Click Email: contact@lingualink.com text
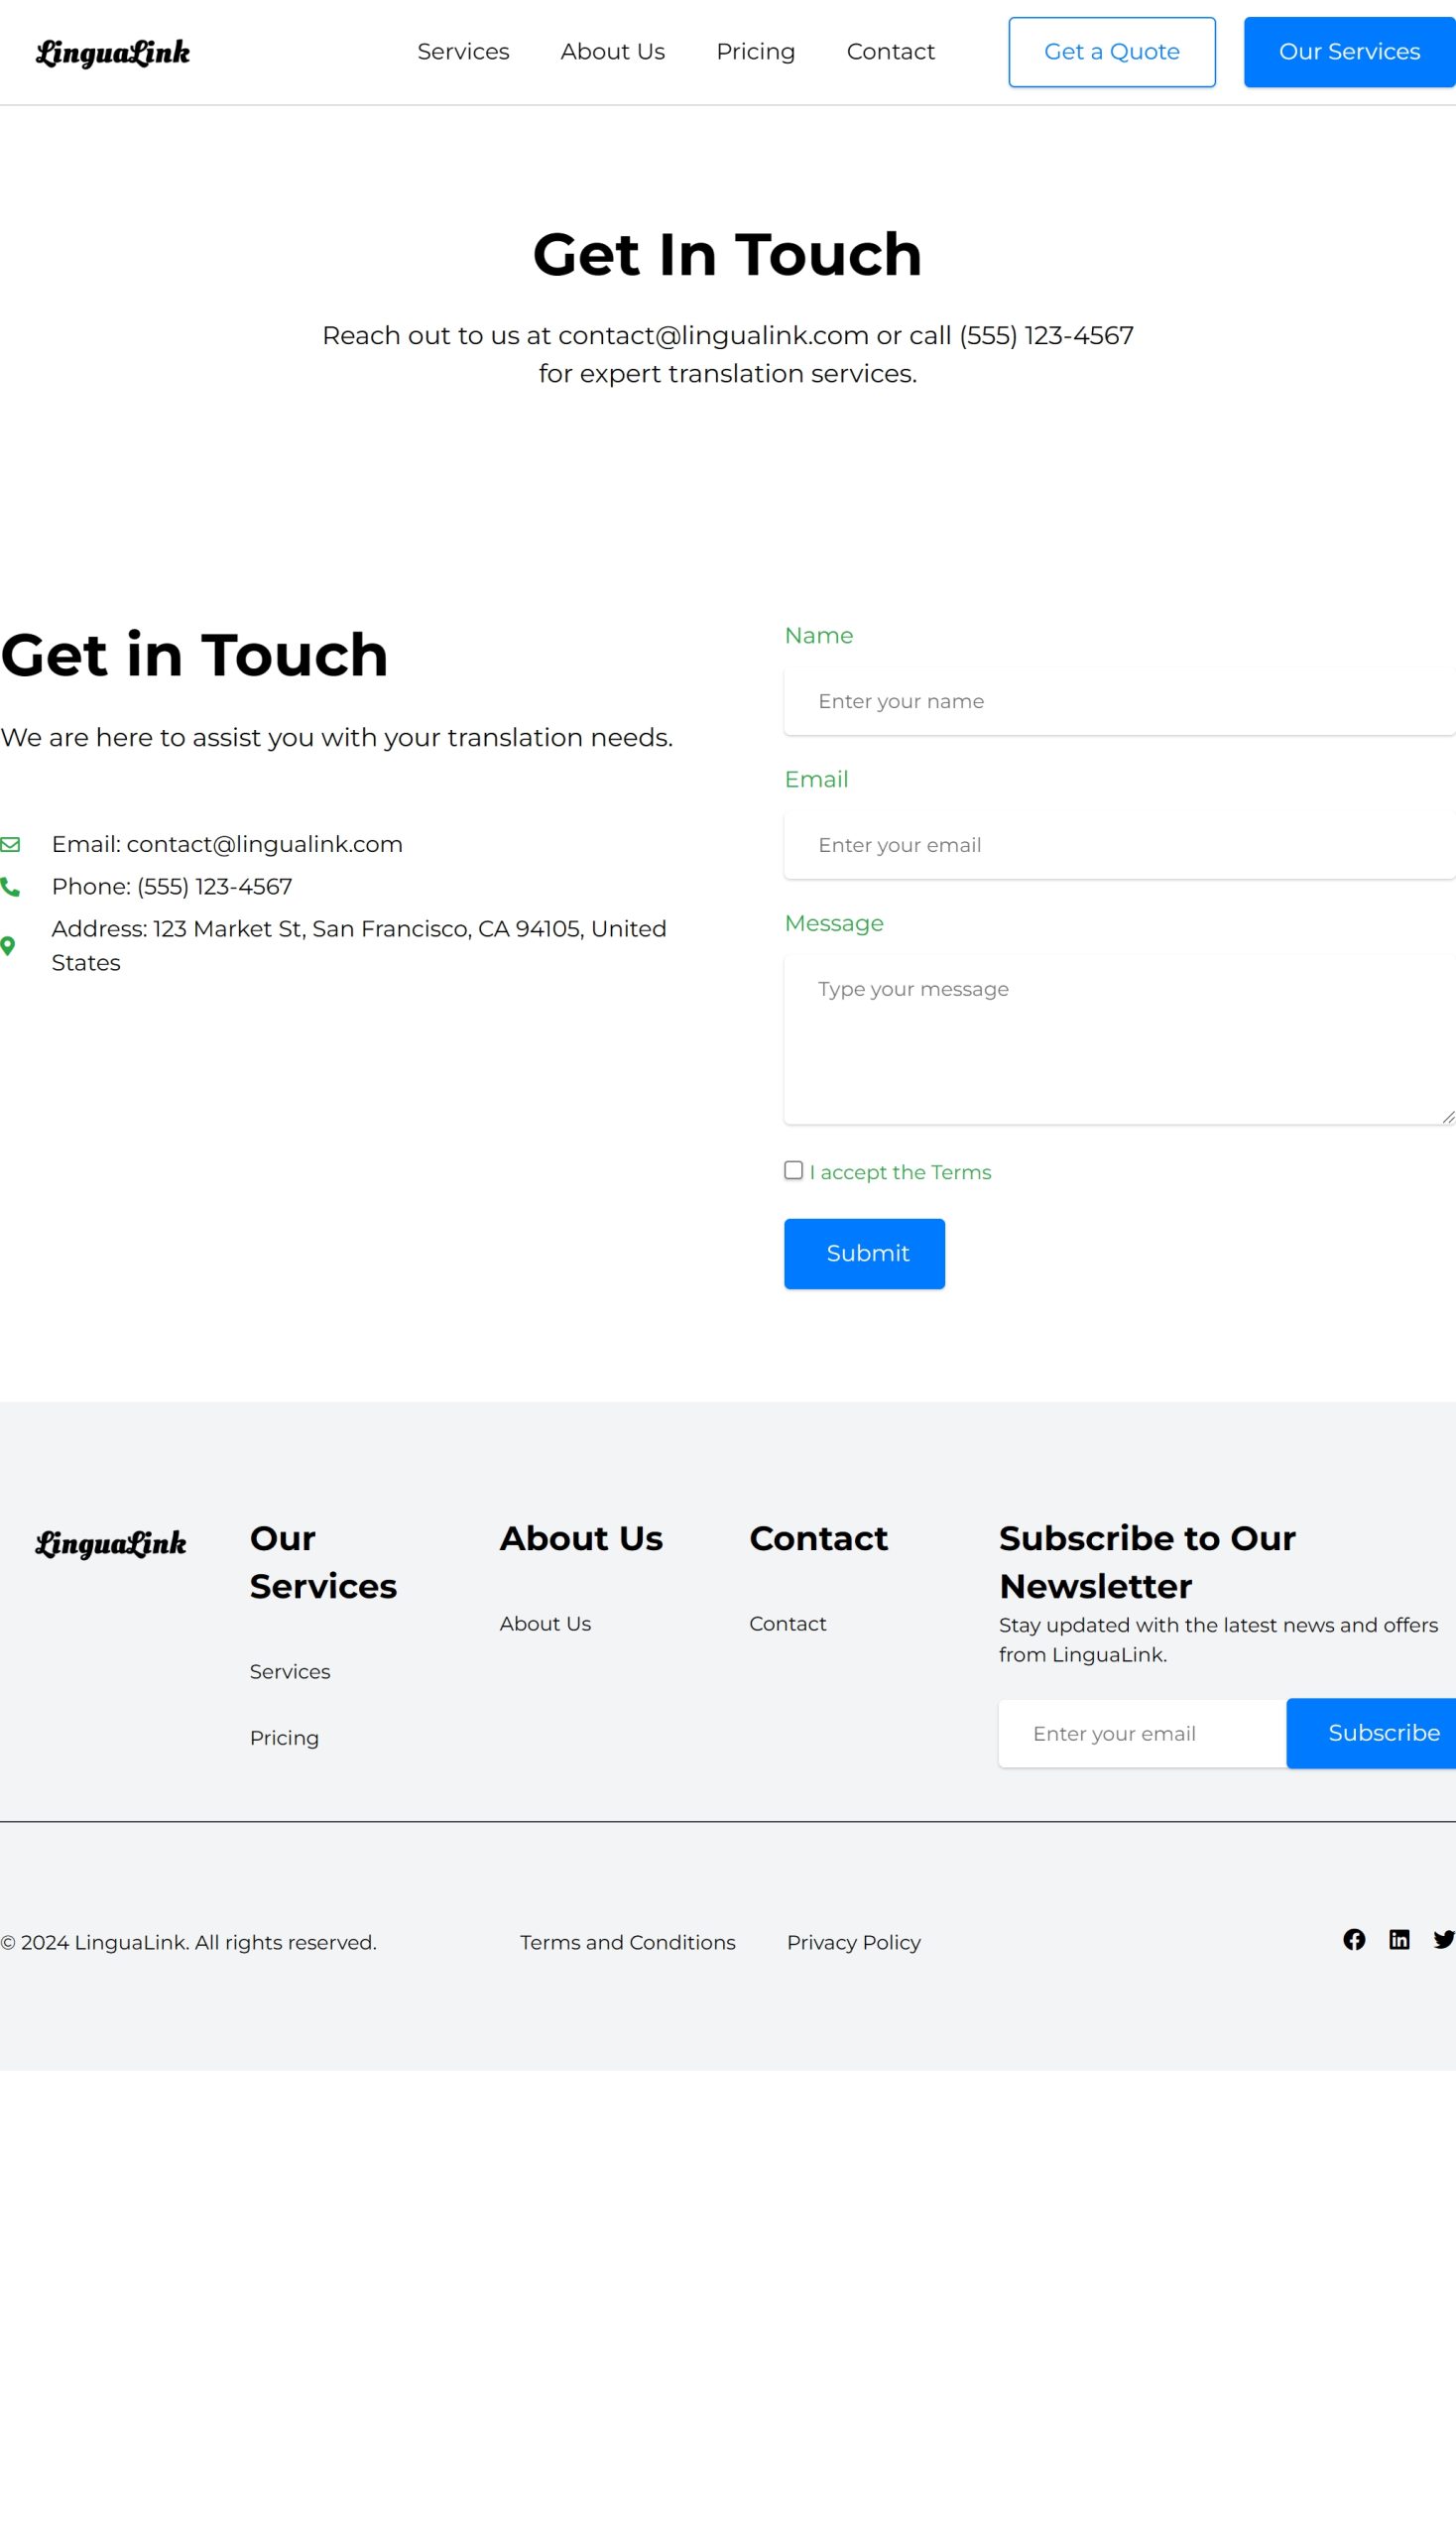Screen dimensions: 1456x2539 point(227,844)
